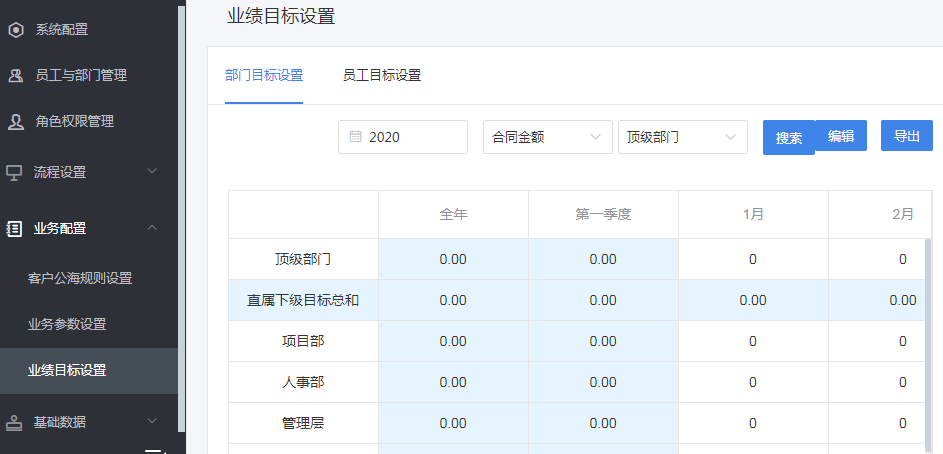The width and height of the screenshot is (943, 454).
Task: Click 1月 value in 直属下级目标总和 row
Action: click(x=753, y=300)
